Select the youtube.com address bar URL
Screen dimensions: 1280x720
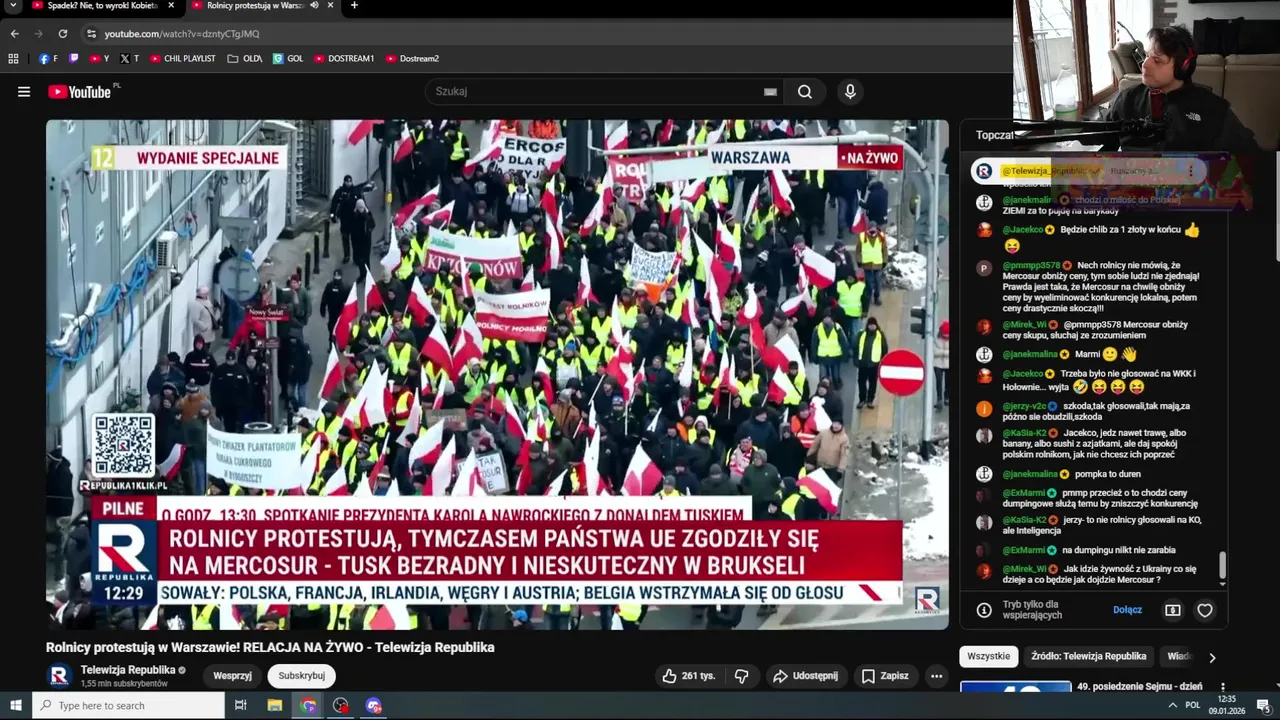182,34
